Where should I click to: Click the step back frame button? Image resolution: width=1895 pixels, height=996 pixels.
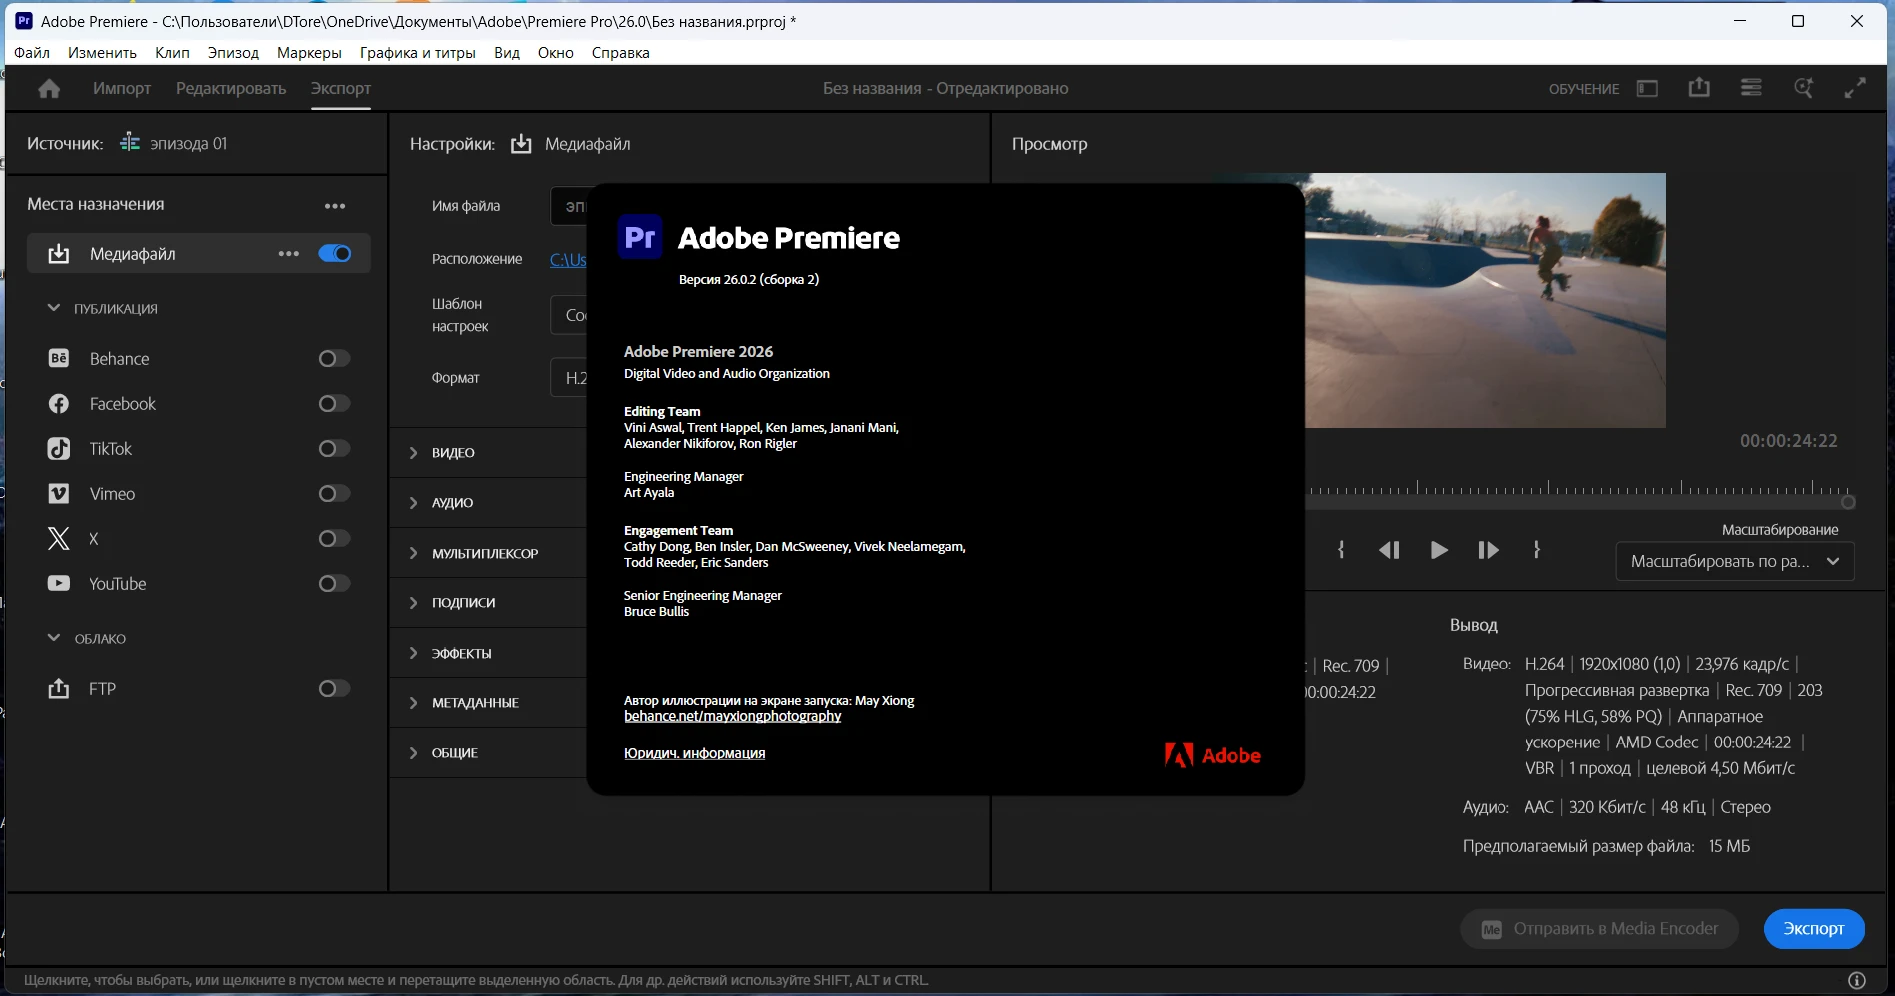point(1389,550)
